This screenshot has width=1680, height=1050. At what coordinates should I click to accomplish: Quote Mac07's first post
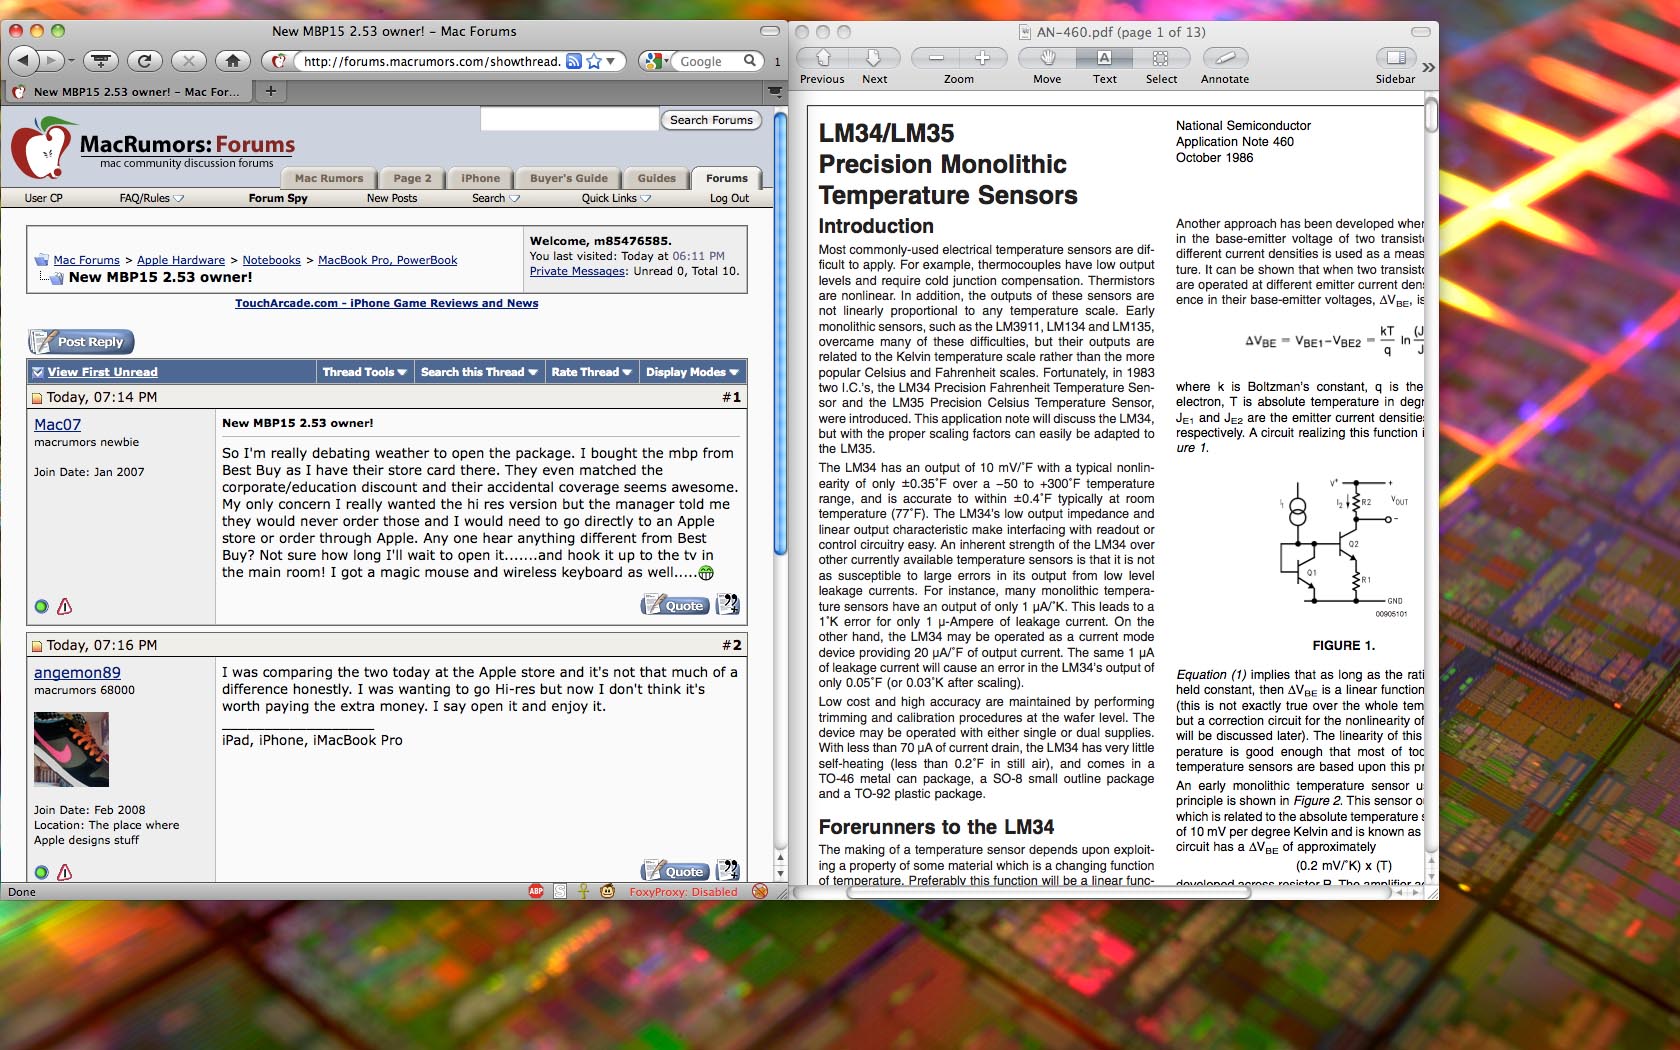click(x=675, y=604)
